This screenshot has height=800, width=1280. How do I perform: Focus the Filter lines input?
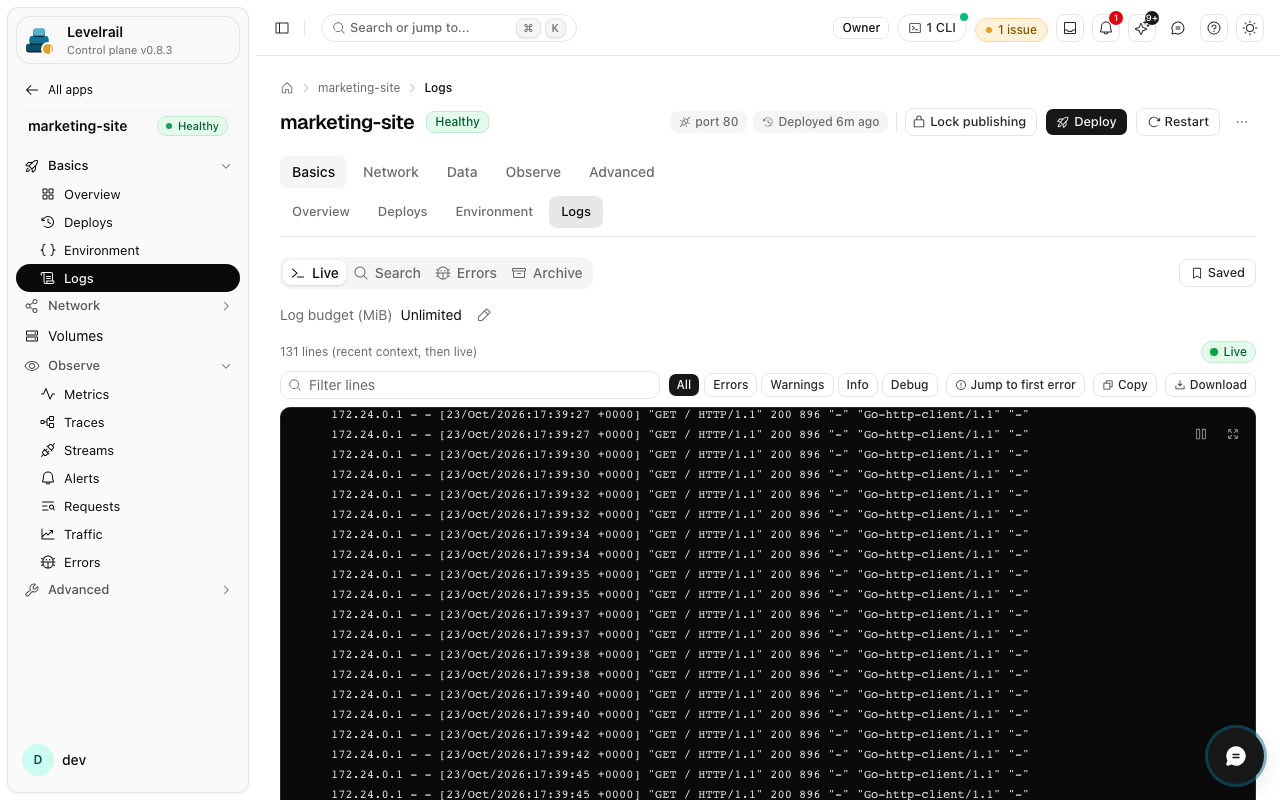click(470, 385)
